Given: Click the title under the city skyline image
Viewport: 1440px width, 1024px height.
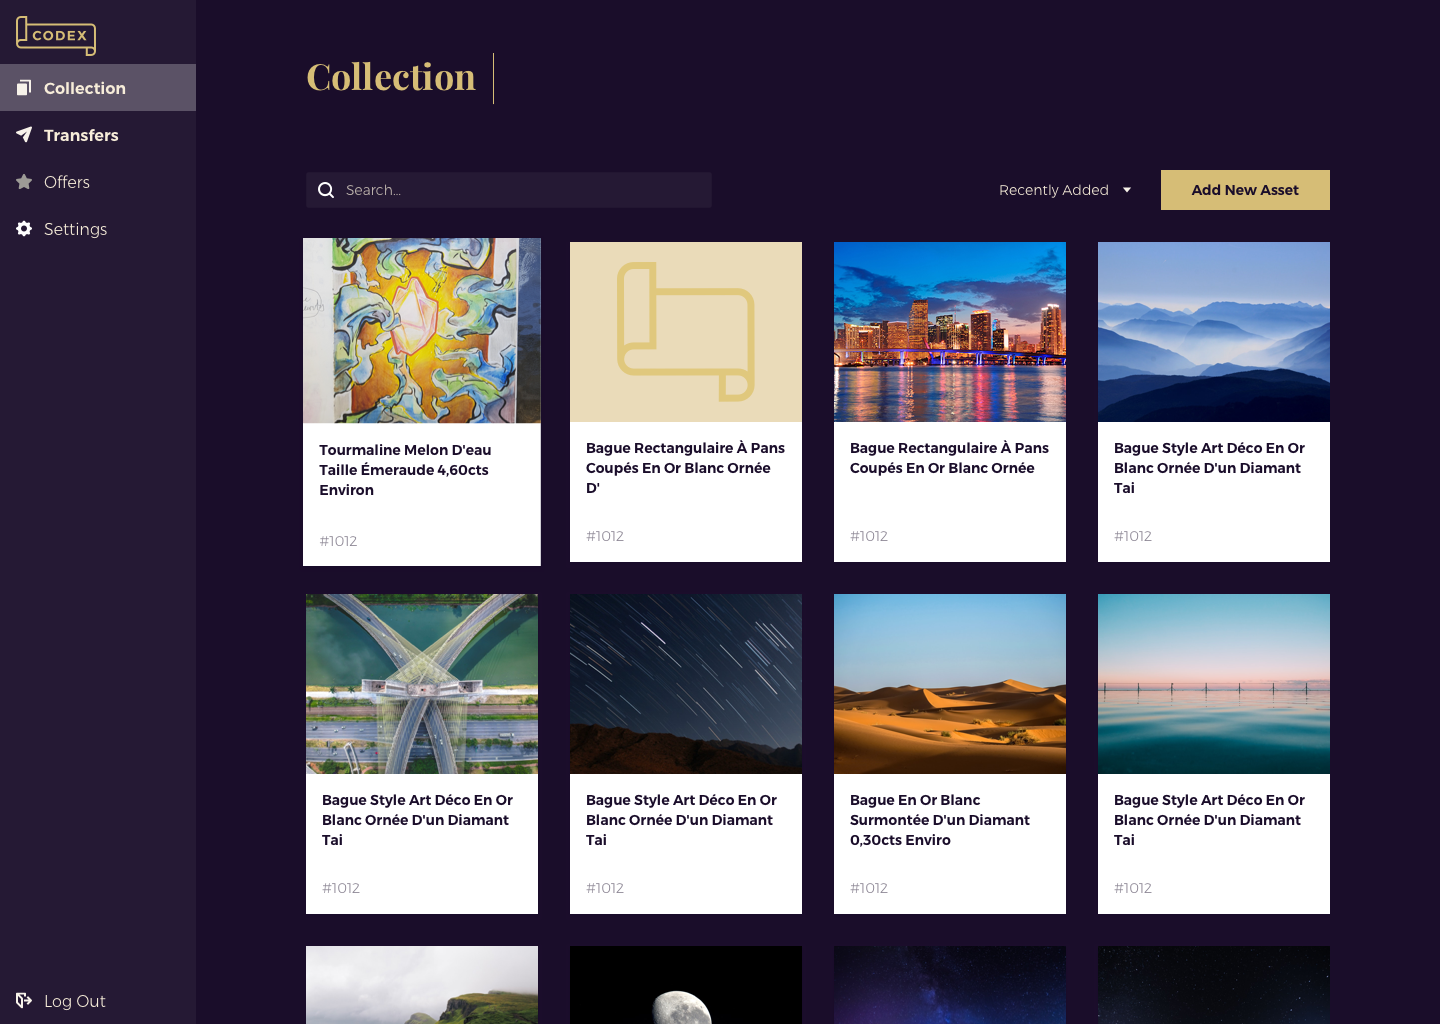Looking at the screenshot, I should 949,458.
